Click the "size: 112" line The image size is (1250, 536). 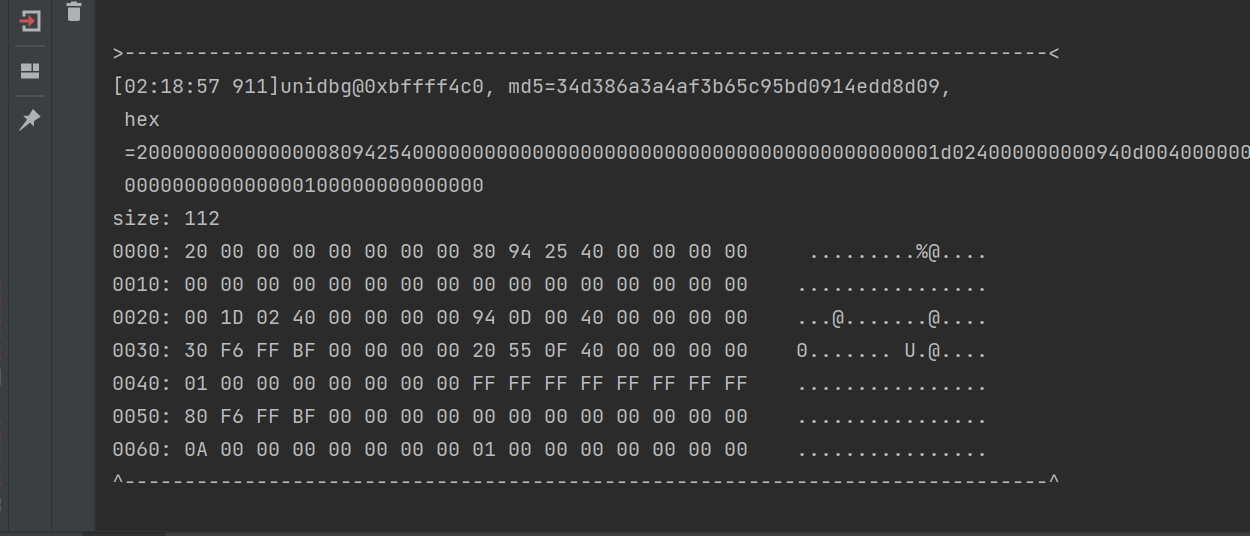(x=166, y=219)
